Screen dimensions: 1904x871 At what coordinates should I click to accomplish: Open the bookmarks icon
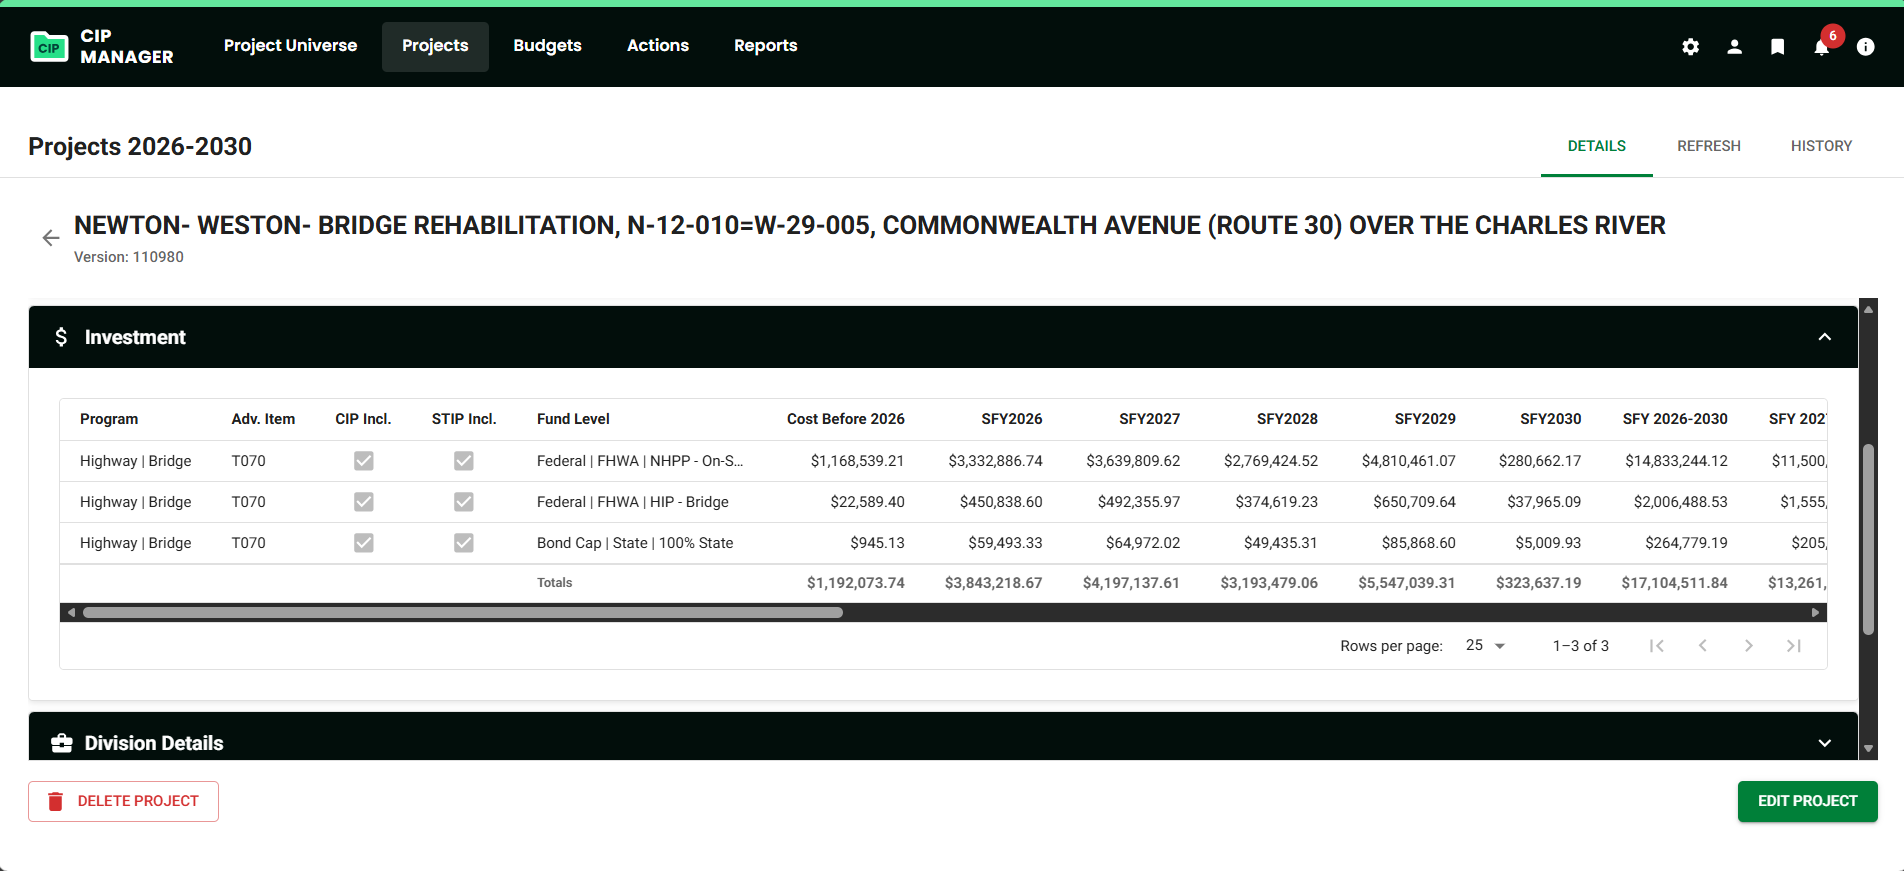[1777, 47]
